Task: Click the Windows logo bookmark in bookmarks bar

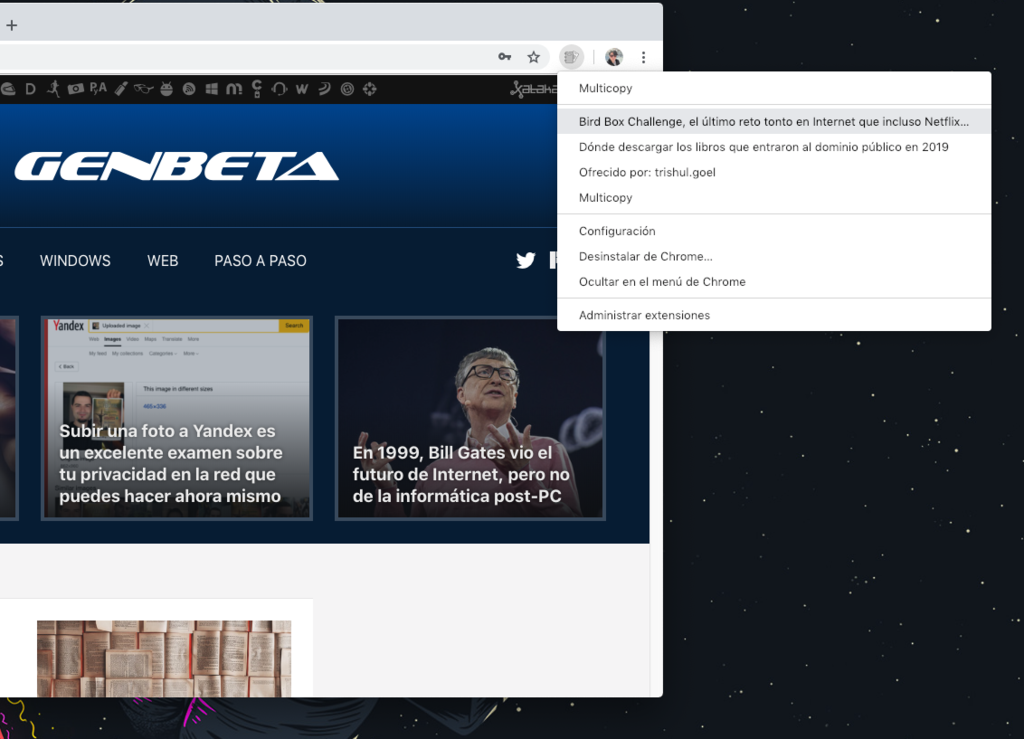Action: pyautogui.click(x=209, y=89)
